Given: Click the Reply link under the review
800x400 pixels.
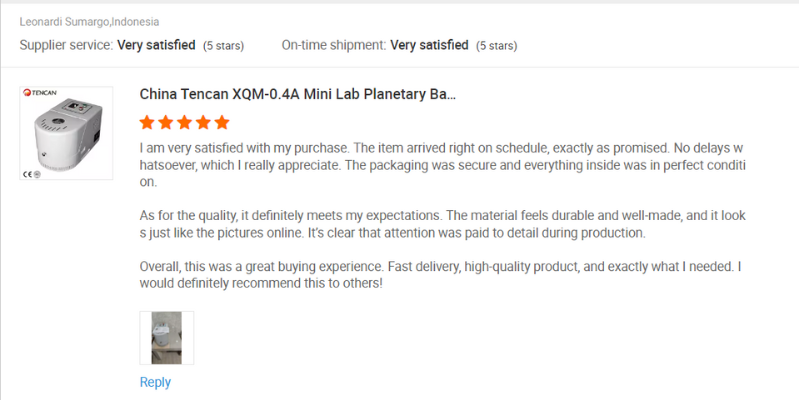Looking at the screenshot, I should (155, 382).
